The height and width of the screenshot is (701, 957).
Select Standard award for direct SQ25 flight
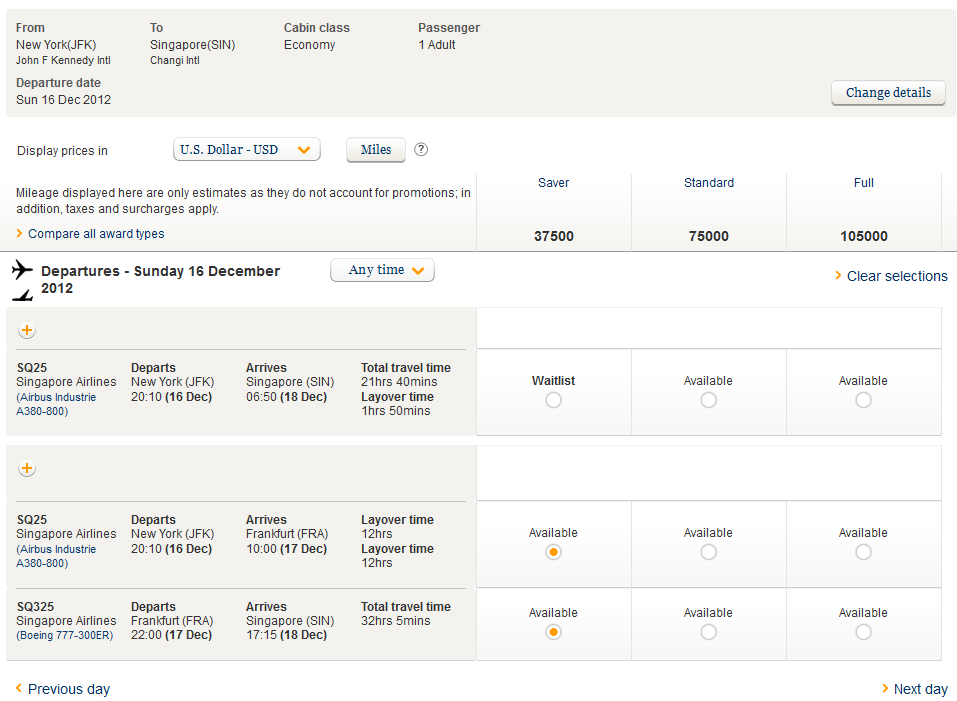709,400
